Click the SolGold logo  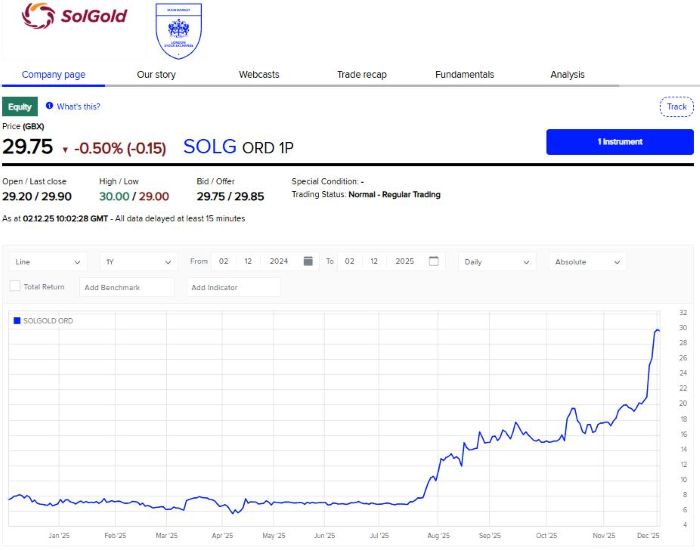(x=75, y=16)
